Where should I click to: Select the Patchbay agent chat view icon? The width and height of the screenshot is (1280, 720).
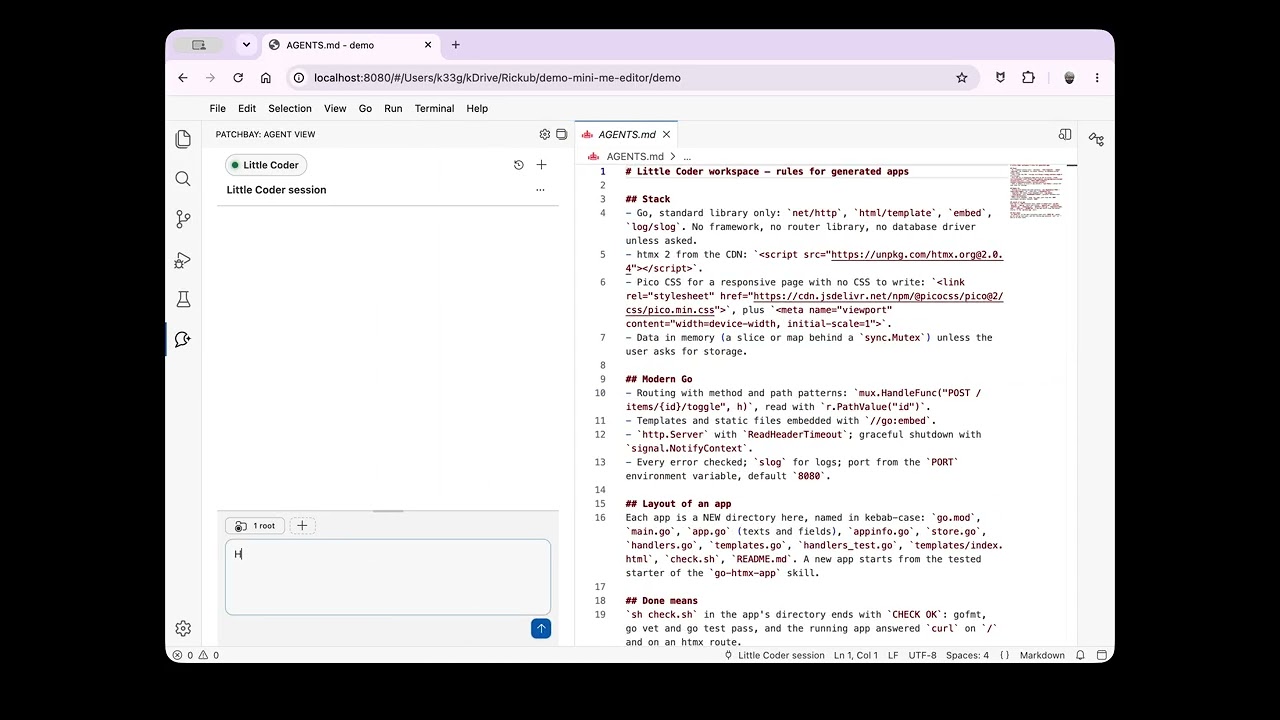(183, 339)
